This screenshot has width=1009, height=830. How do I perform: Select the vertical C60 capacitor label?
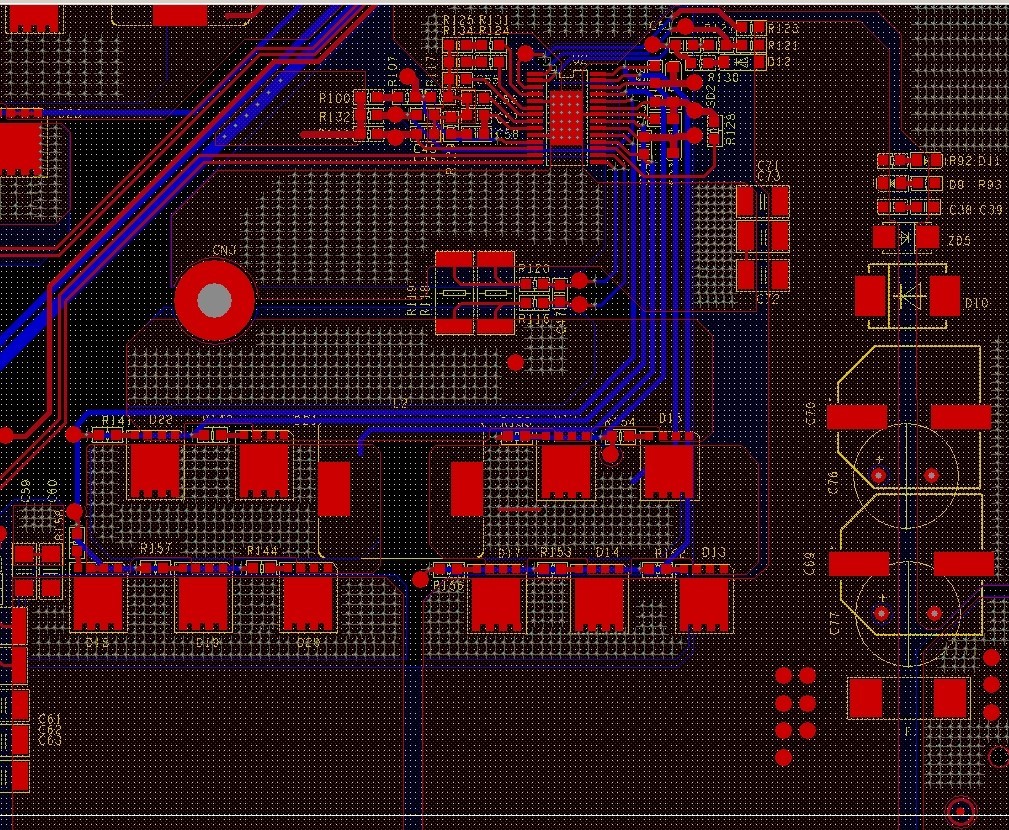point(53,491)
